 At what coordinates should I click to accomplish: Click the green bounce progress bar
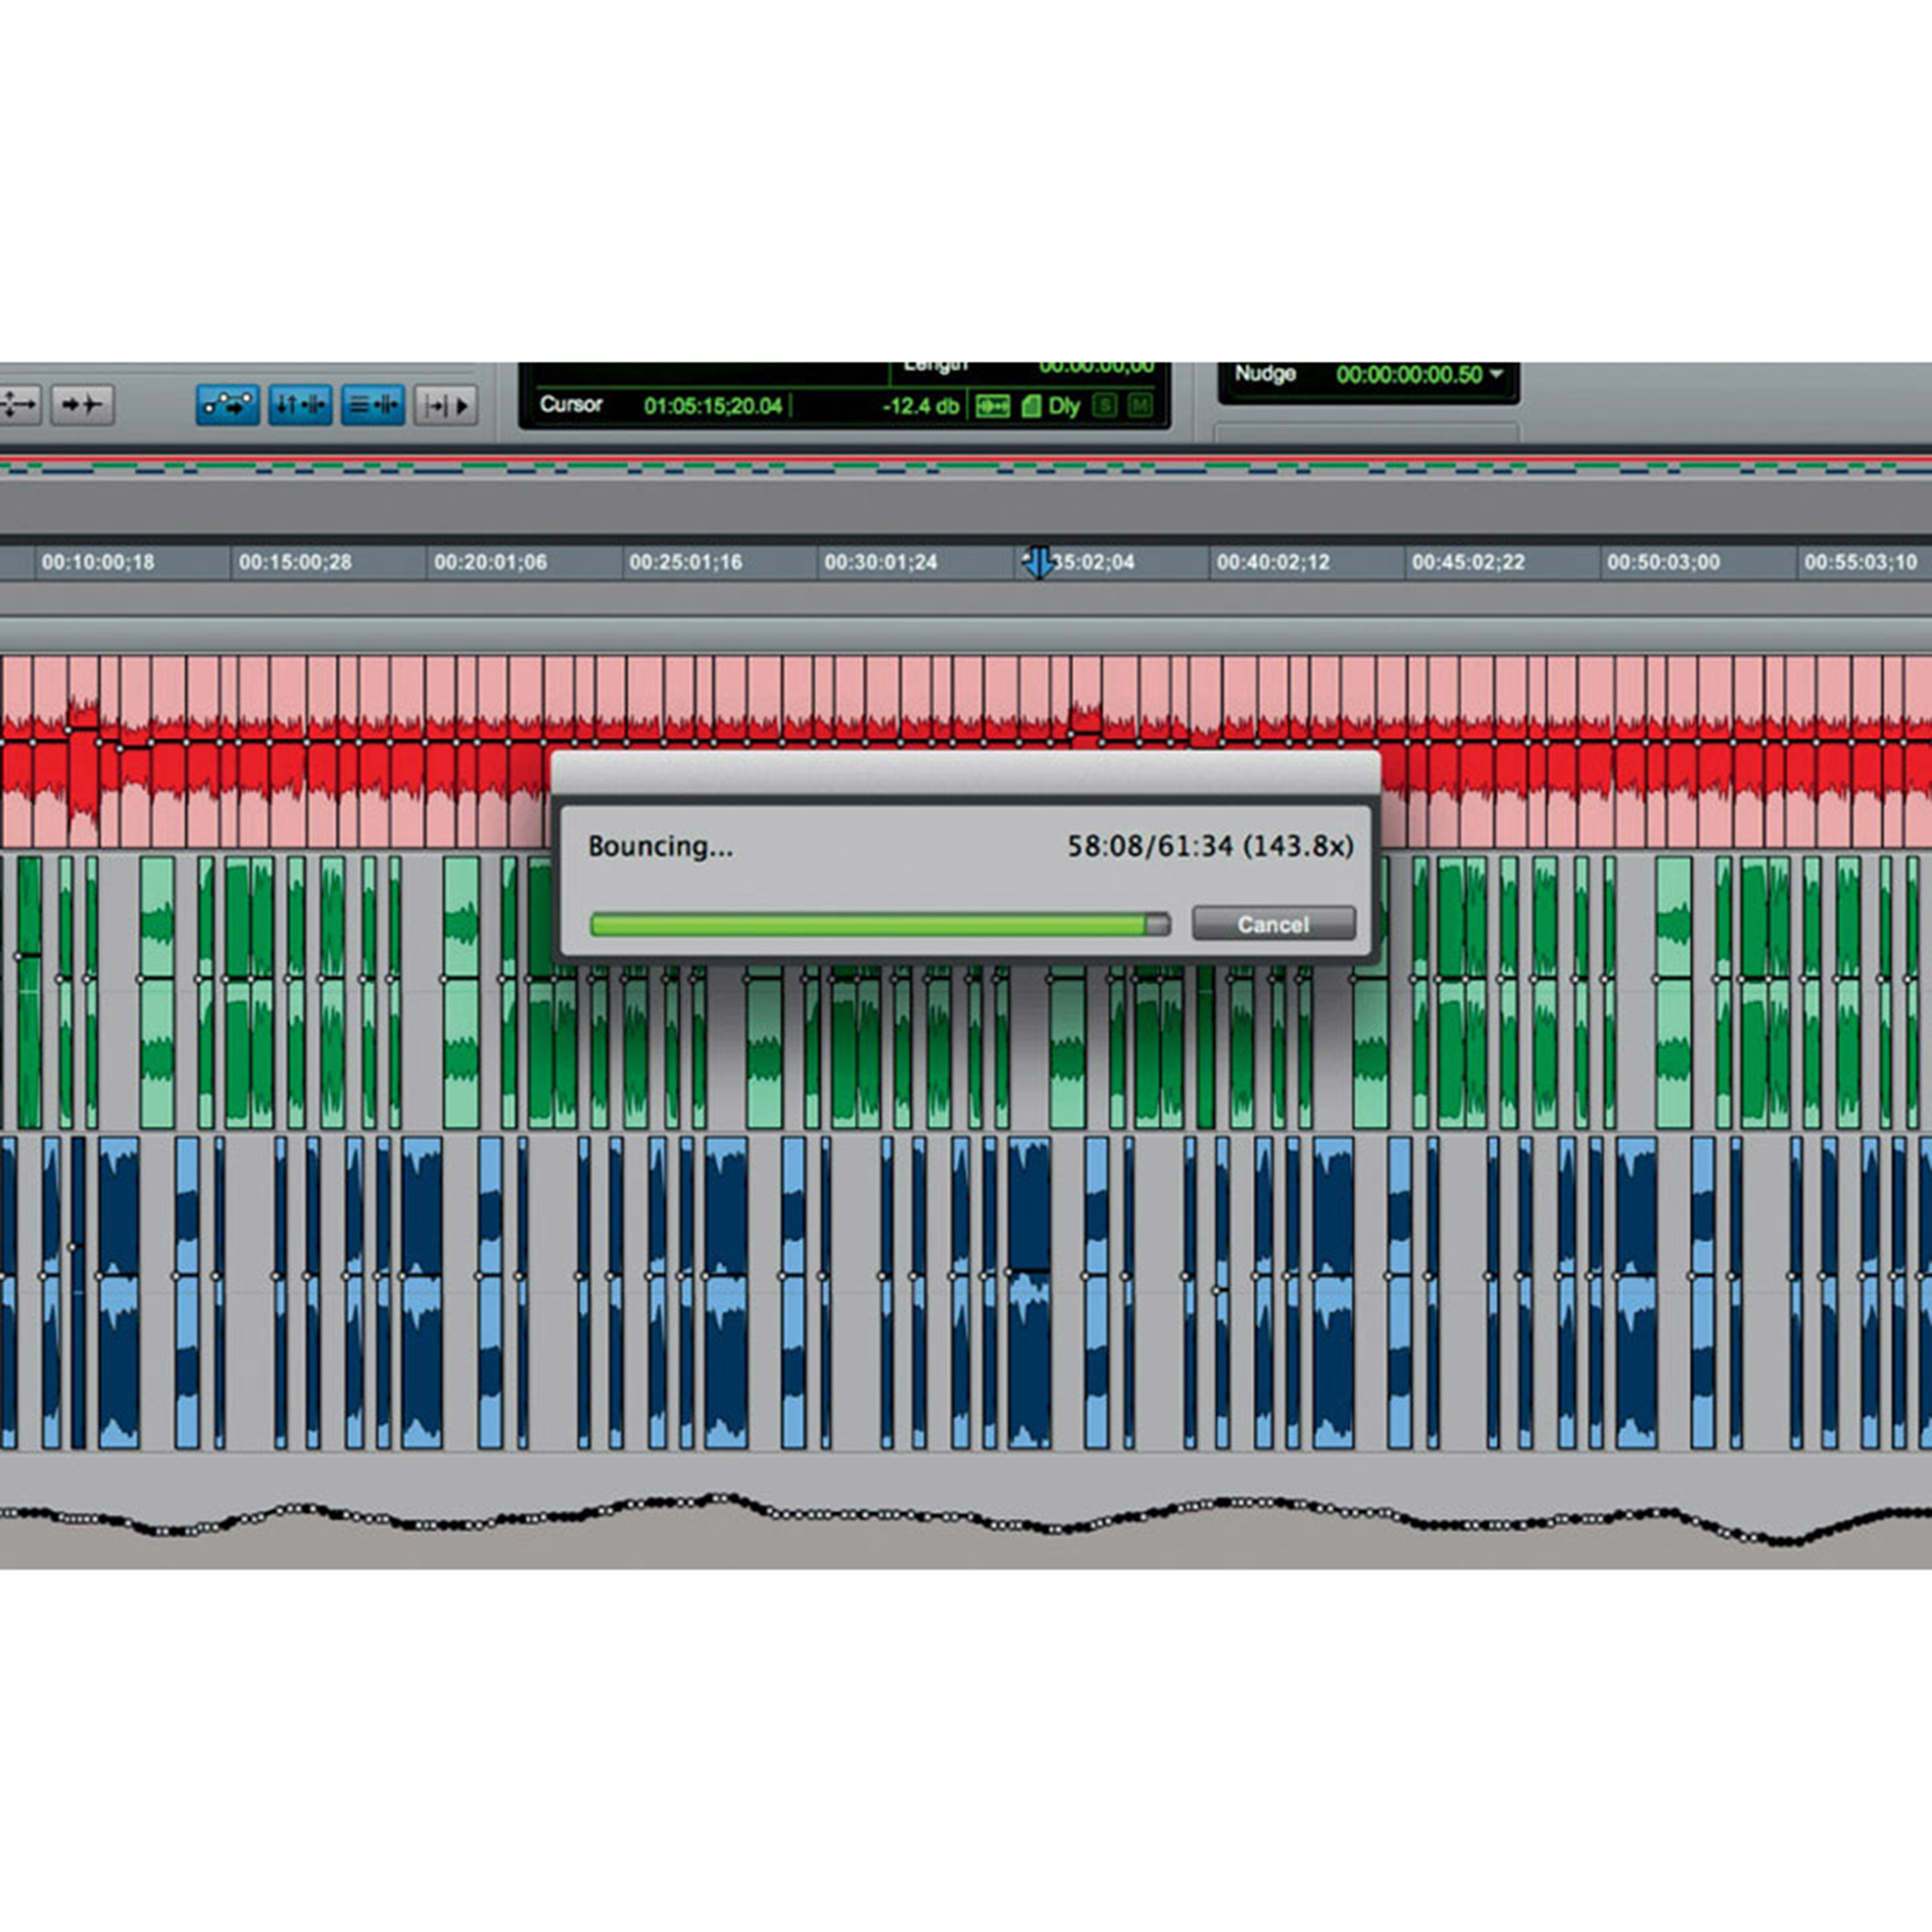tap(880, 924)
